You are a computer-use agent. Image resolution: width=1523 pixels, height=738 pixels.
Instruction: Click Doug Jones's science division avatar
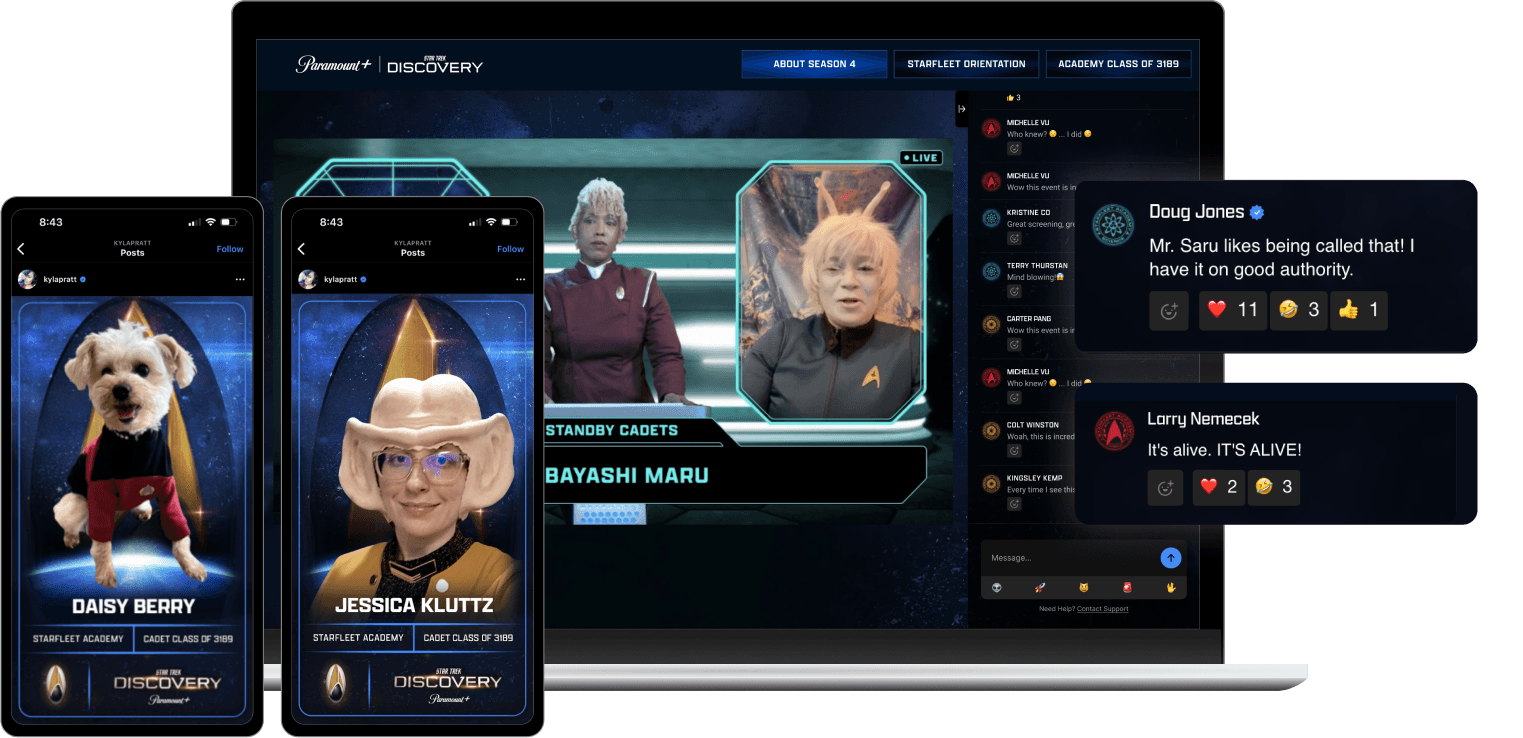click(1113, 225)
